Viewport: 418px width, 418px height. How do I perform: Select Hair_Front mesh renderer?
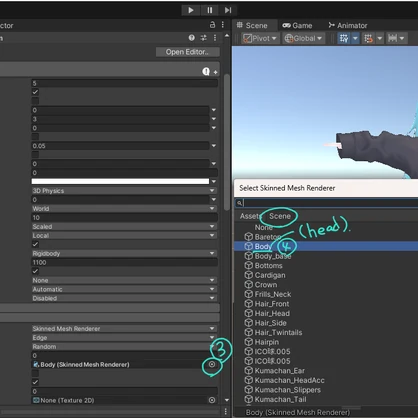click(326, 304)
